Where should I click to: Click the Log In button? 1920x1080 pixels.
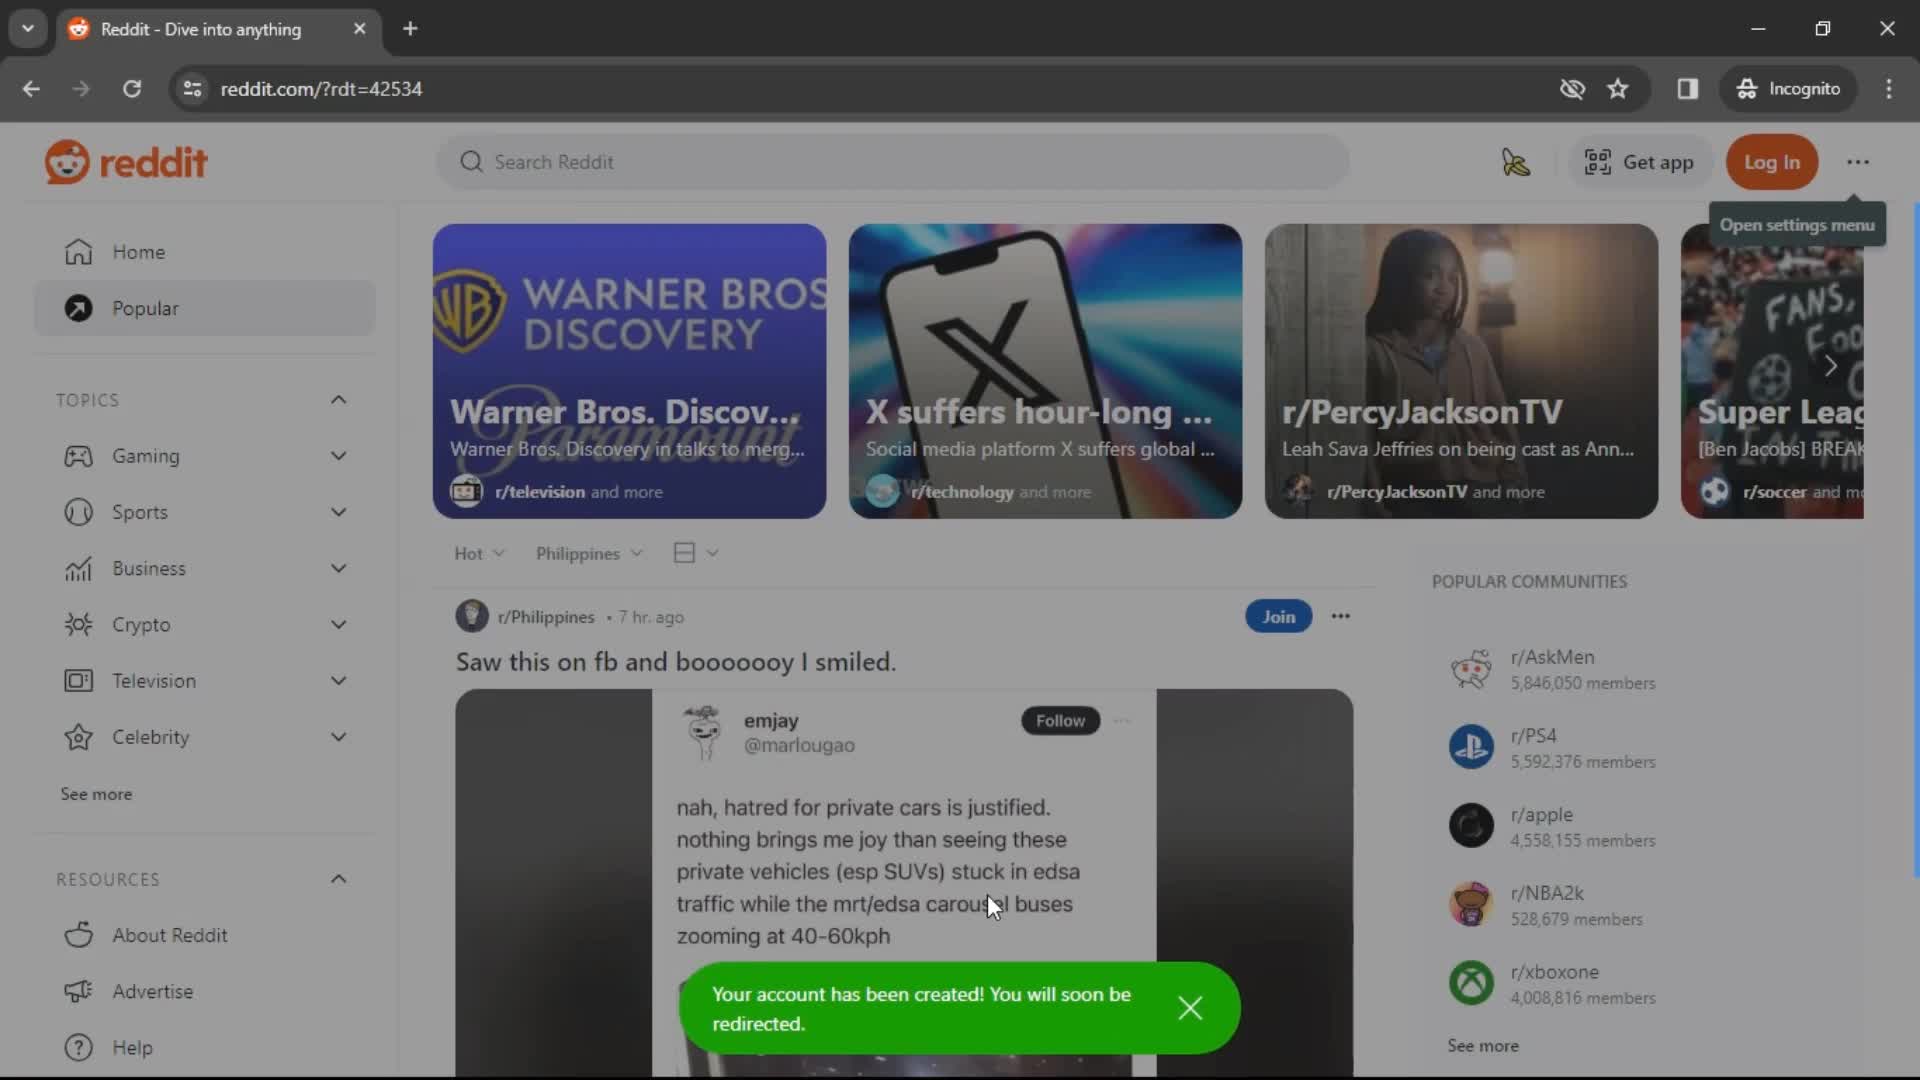pos(1774,161)
